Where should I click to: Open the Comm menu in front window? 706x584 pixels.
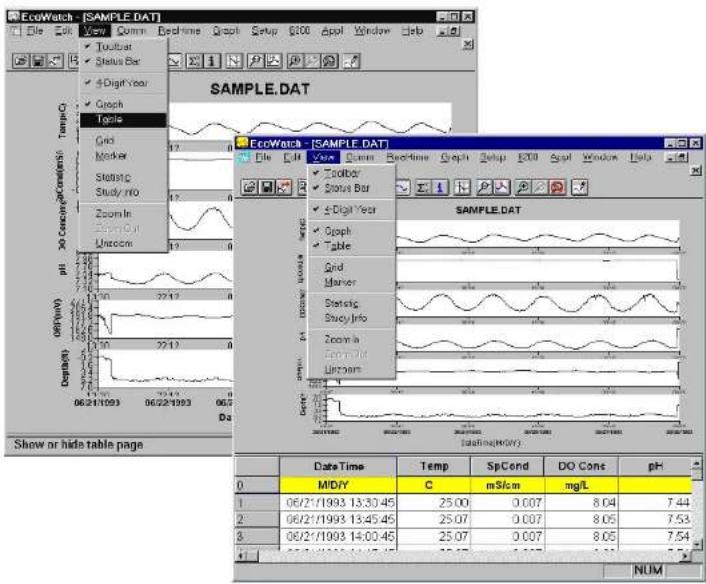[x=360, y=157]
